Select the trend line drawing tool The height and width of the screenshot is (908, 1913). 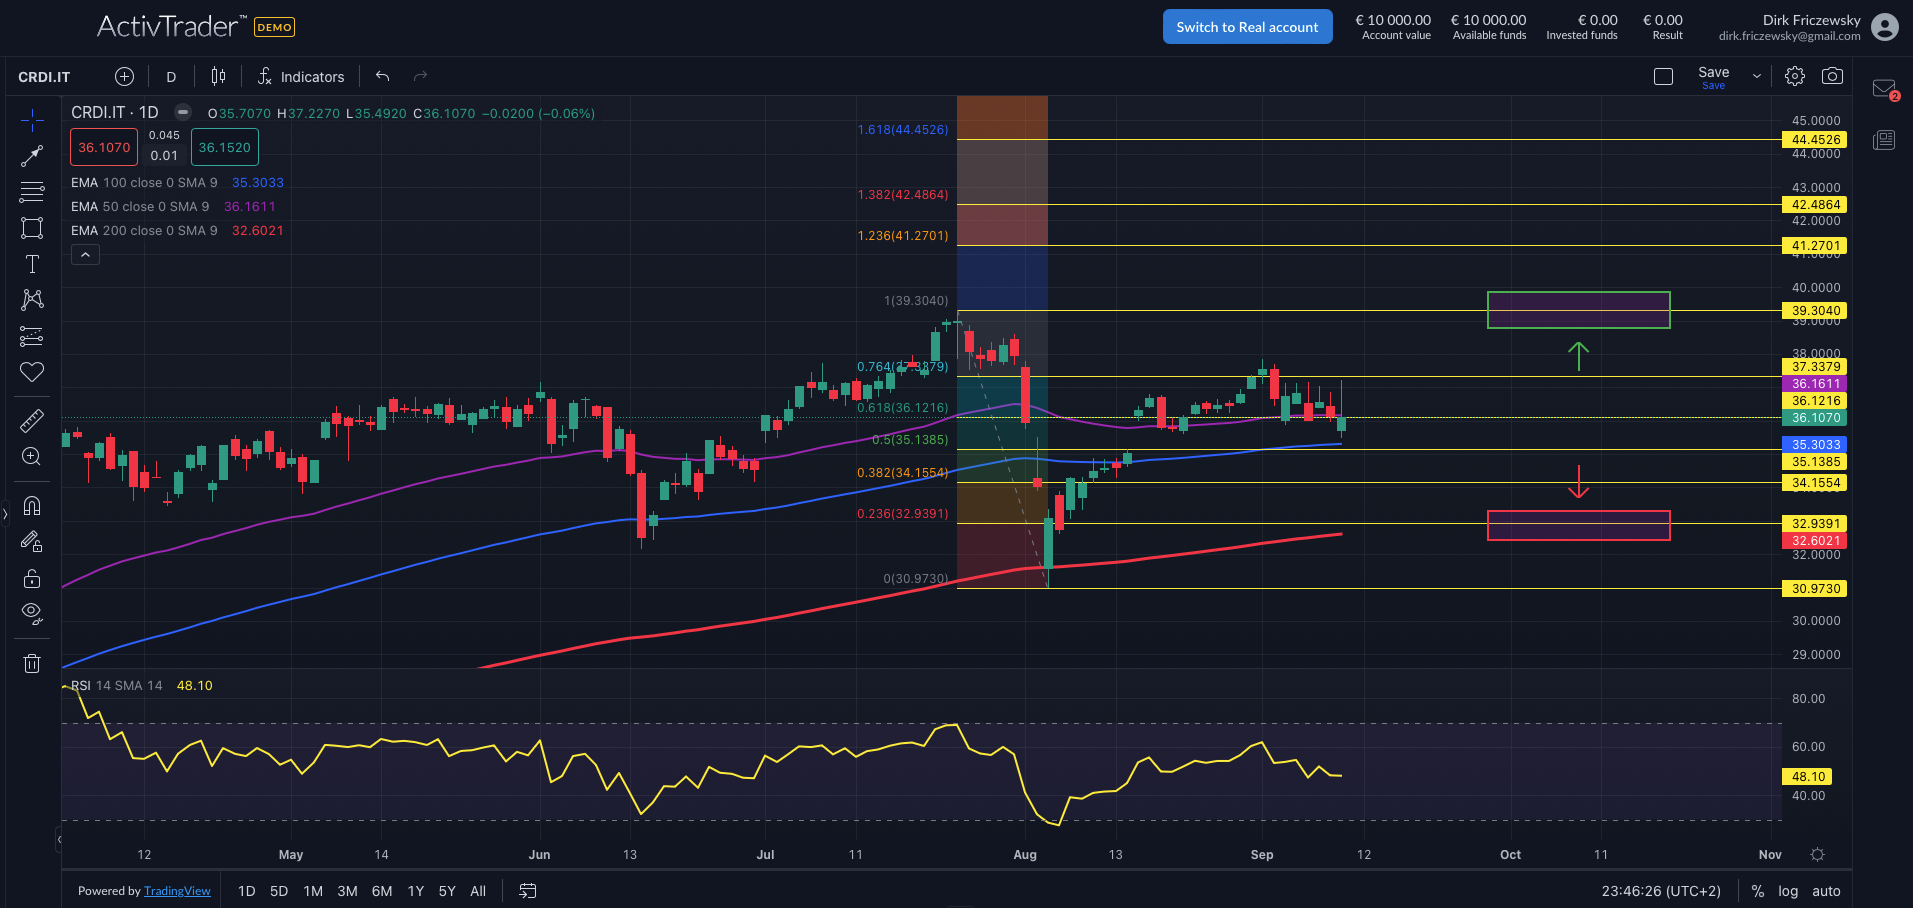coord(32,156)
